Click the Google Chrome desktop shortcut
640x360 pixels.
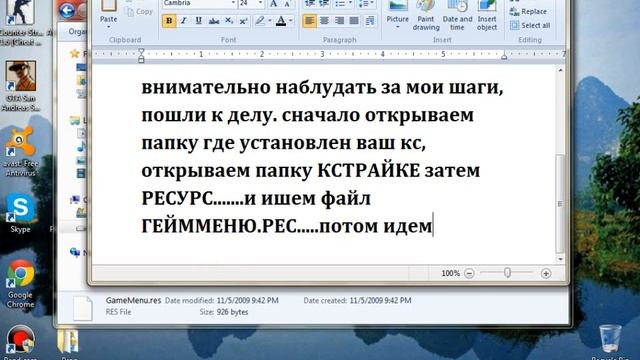pyautogui.click(x=20, y=284)
